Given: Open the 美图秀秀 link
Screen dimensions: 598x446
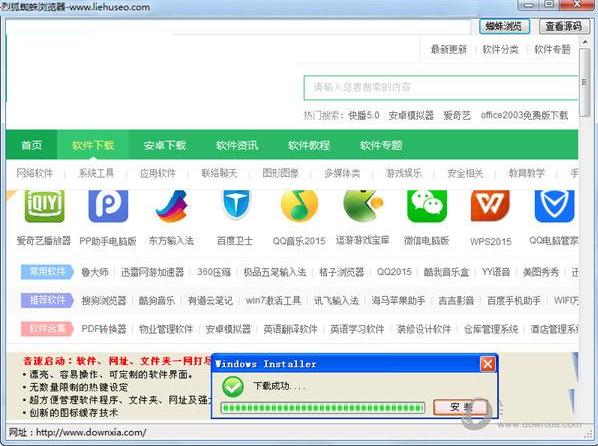Looking at the screenshot, I should tap(541, 272).
